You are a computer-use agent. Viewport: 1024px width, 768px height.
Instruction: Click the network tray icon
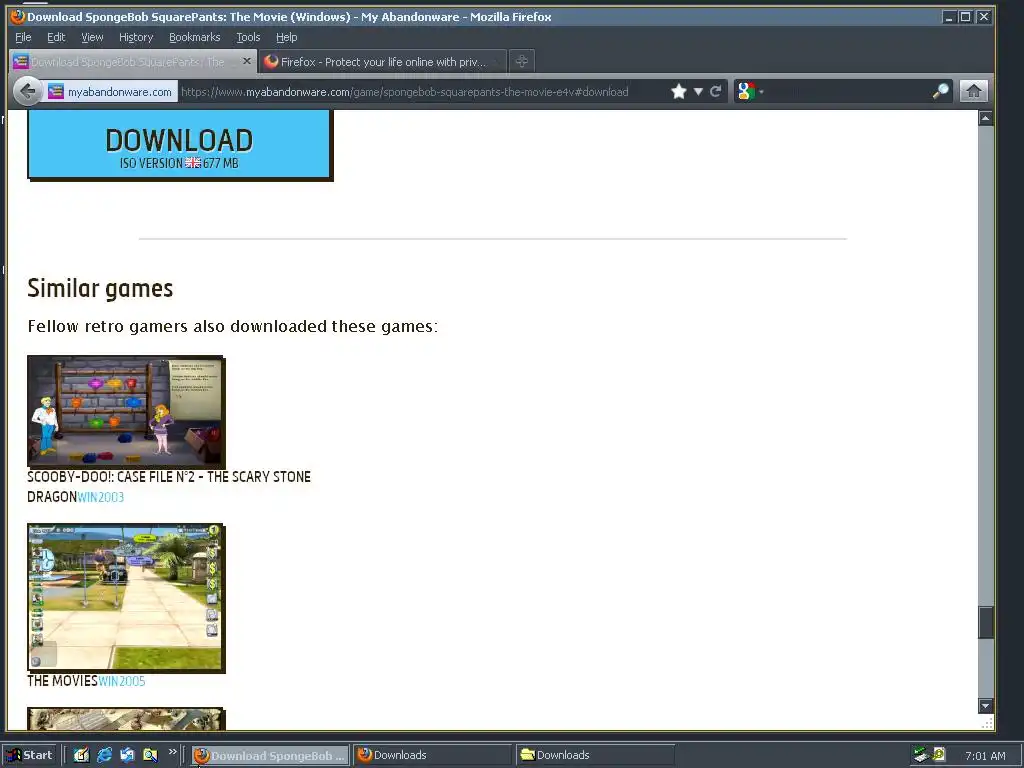921,755
